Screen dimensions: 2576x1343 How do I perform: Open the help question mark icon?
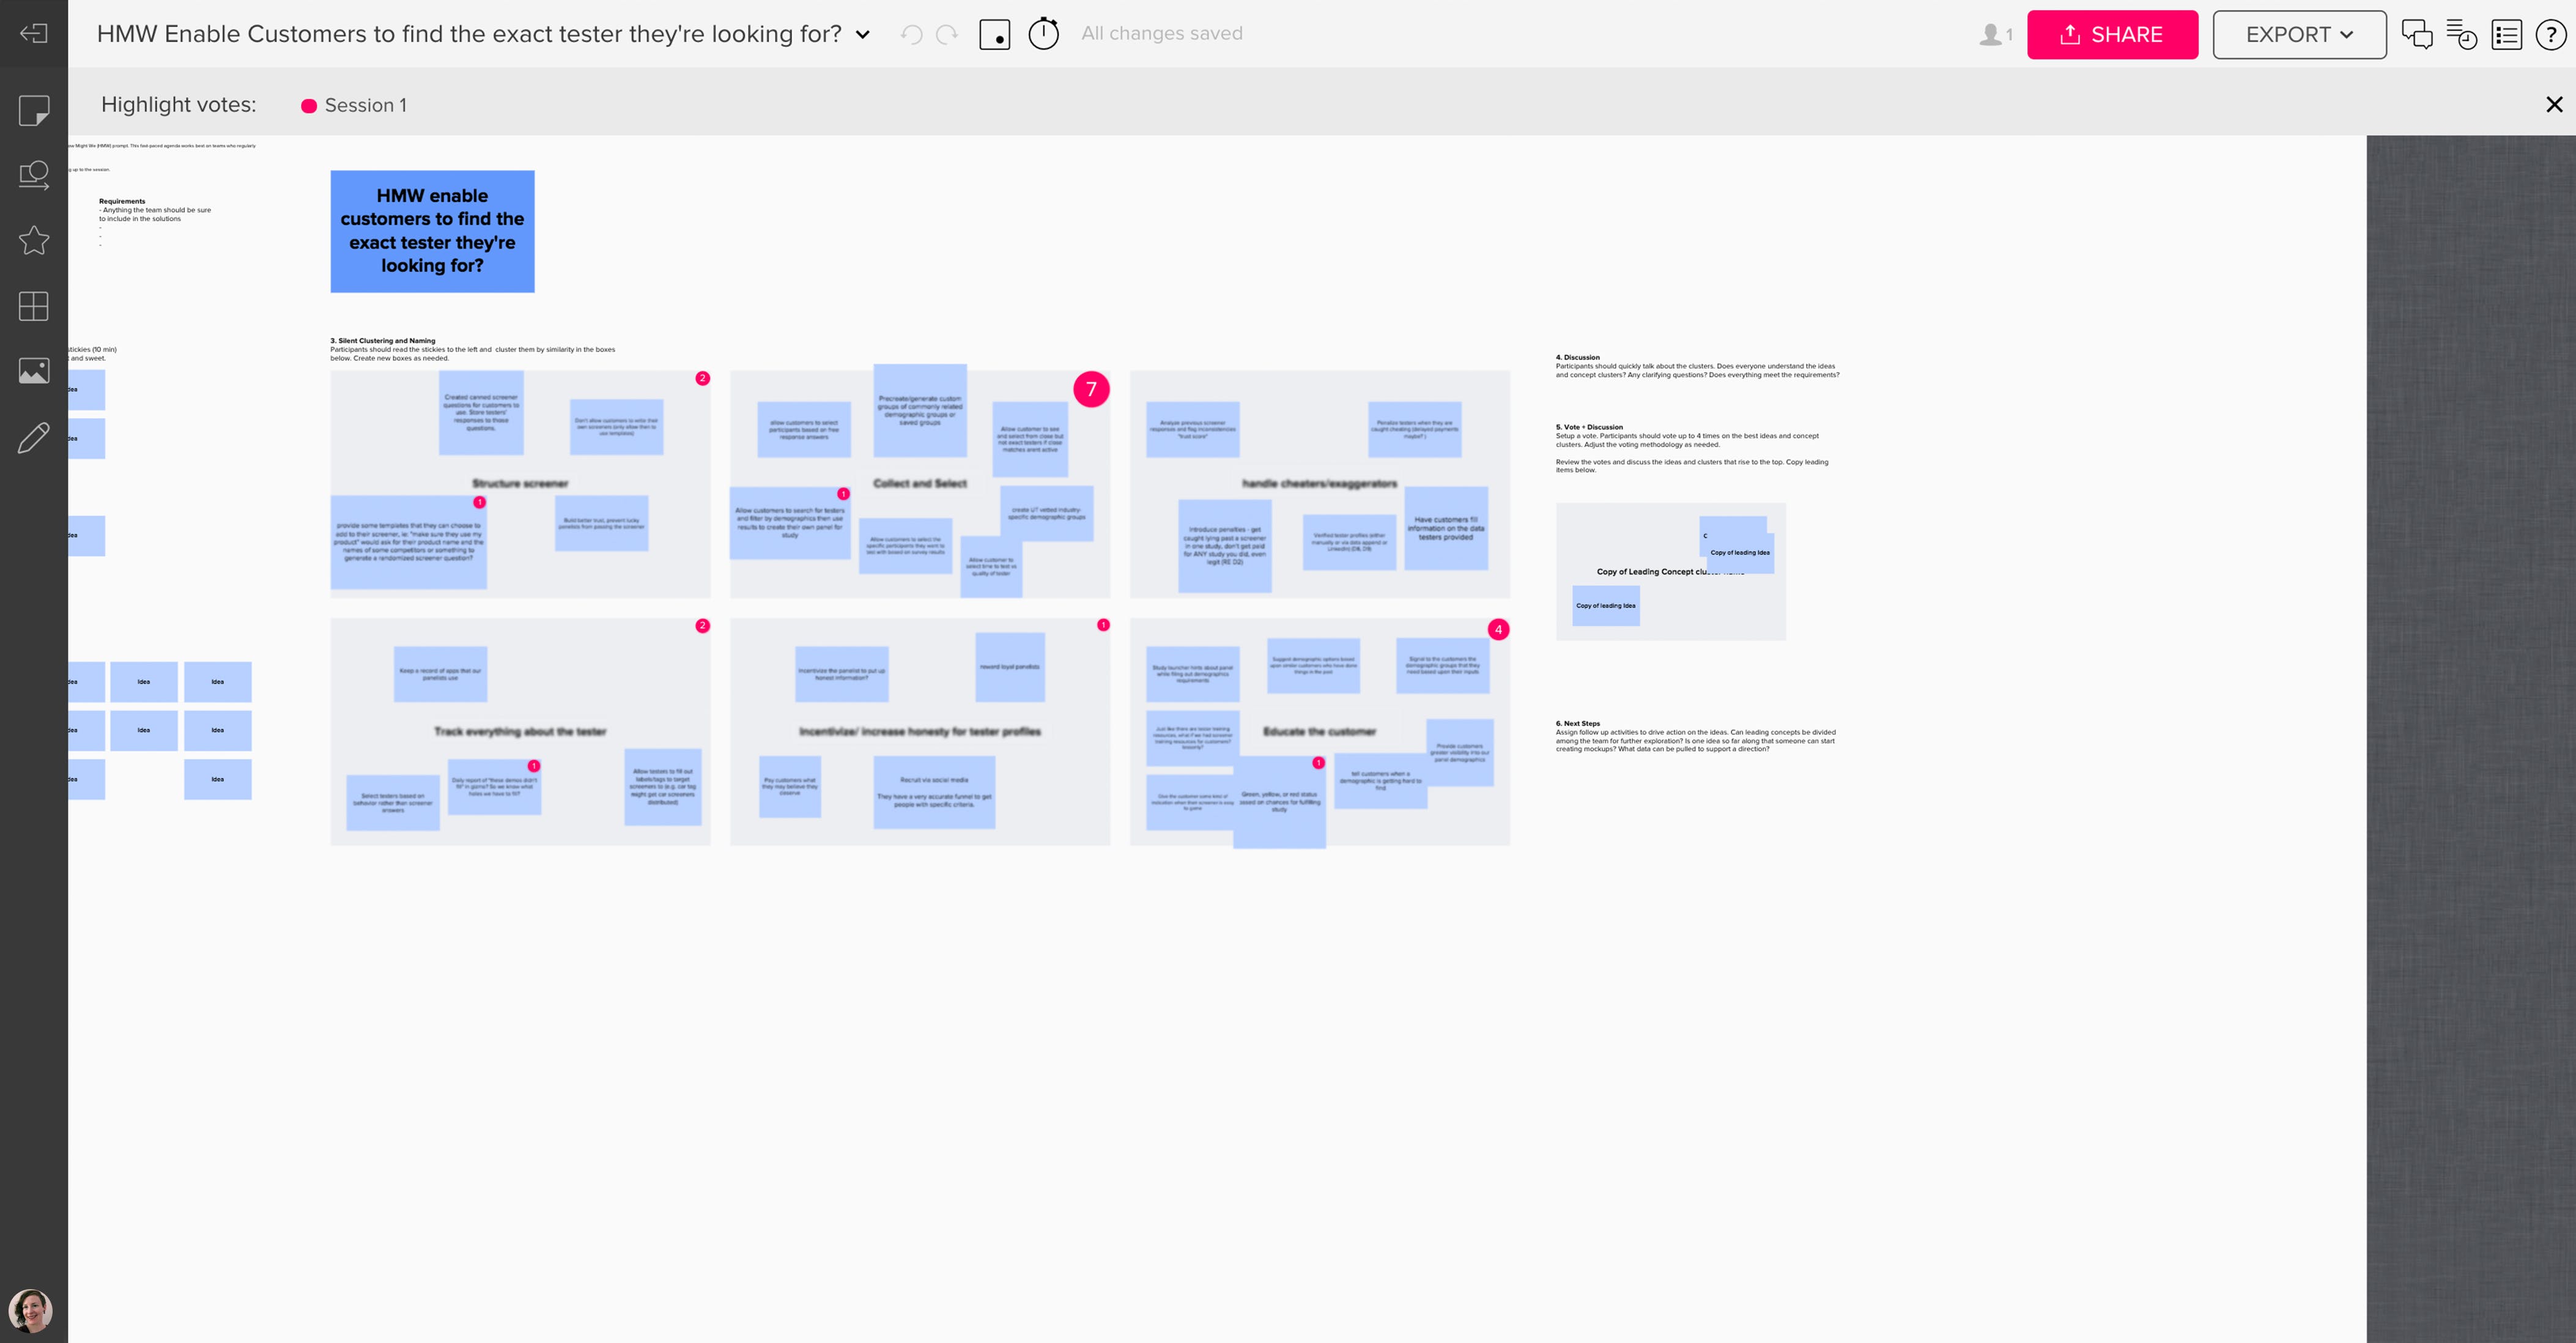coord(2551,34)
